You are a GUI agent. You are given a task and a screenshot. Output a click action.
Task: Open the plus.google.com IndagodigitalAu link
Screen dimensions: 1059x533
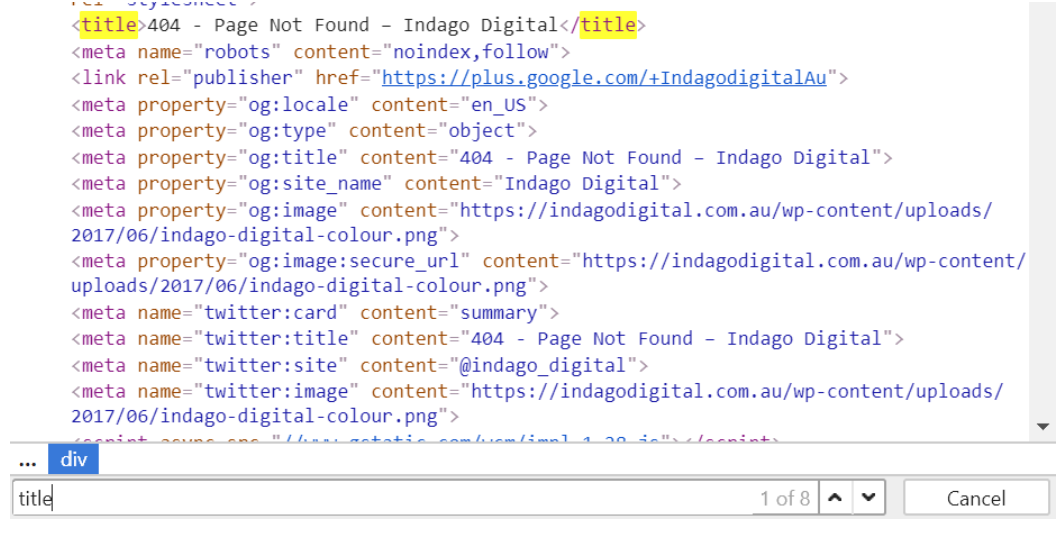tap(604, 78)
